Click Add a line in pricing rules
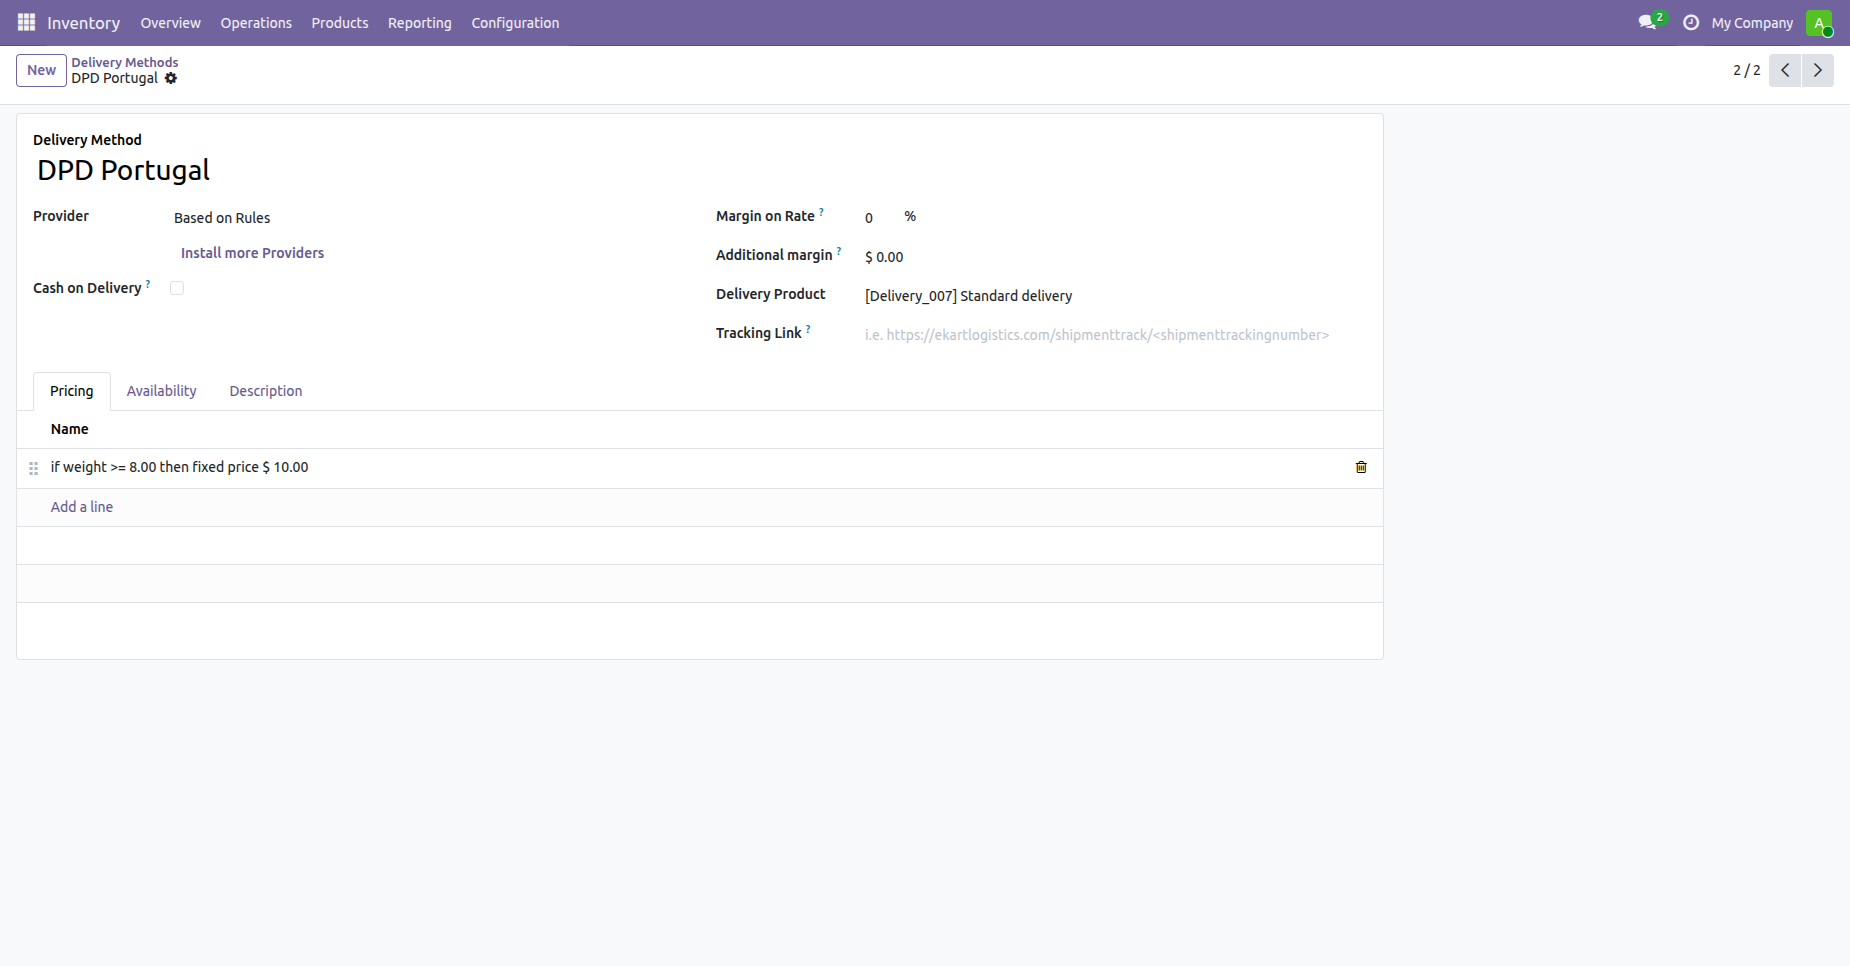 click(x=82, y=507)
